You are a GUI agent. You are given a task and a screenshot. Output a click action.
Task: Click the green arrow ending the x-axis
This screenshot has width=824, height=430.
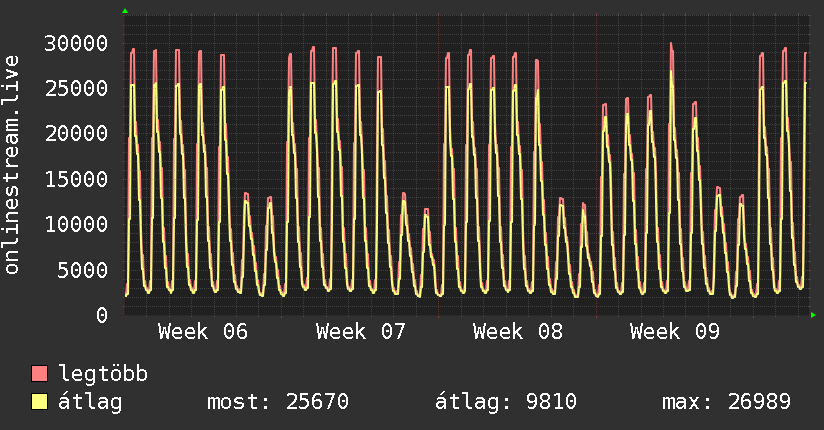(x=813, y=315)
